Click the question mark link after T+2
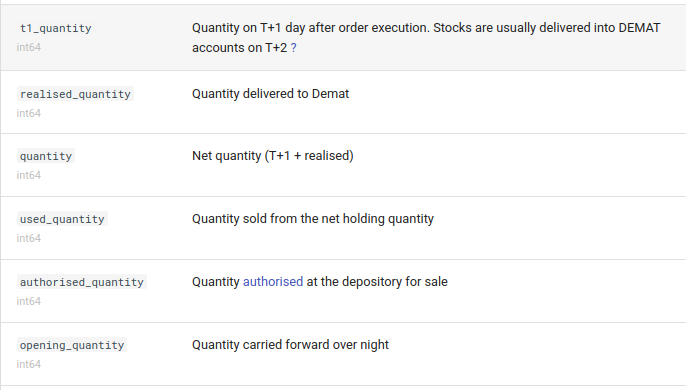The width and height of the screenshot is (686, 390). click(x=294, y=48)
